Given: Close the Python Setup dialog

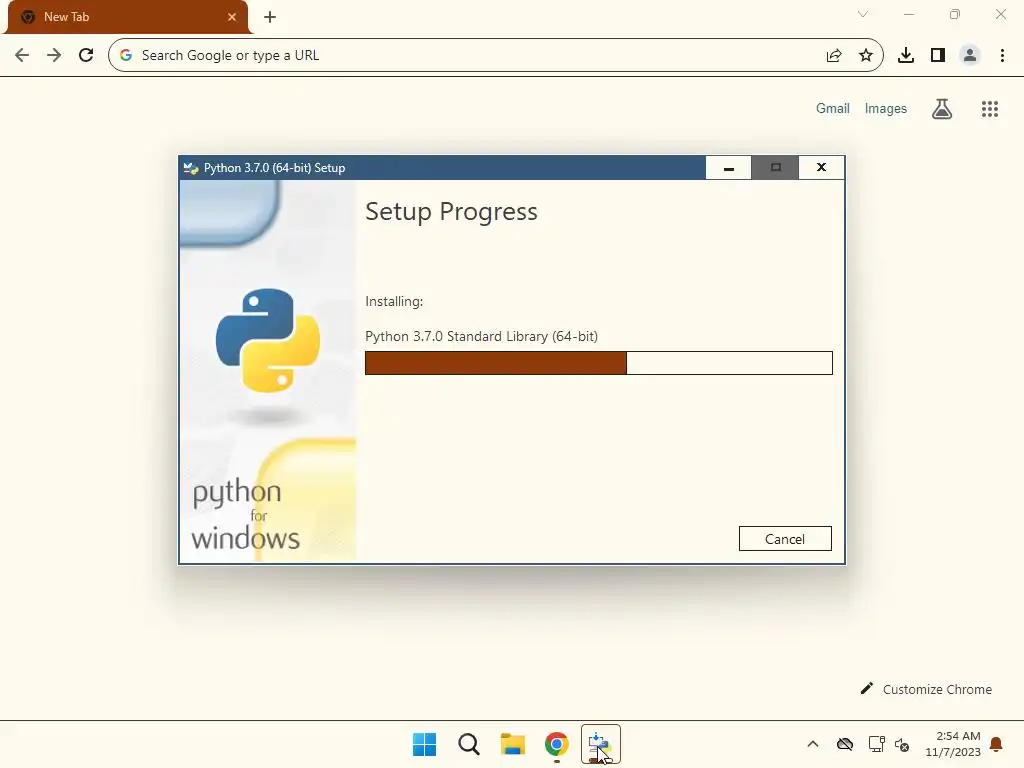Looking at the screenshot, I should click(822, 168).
